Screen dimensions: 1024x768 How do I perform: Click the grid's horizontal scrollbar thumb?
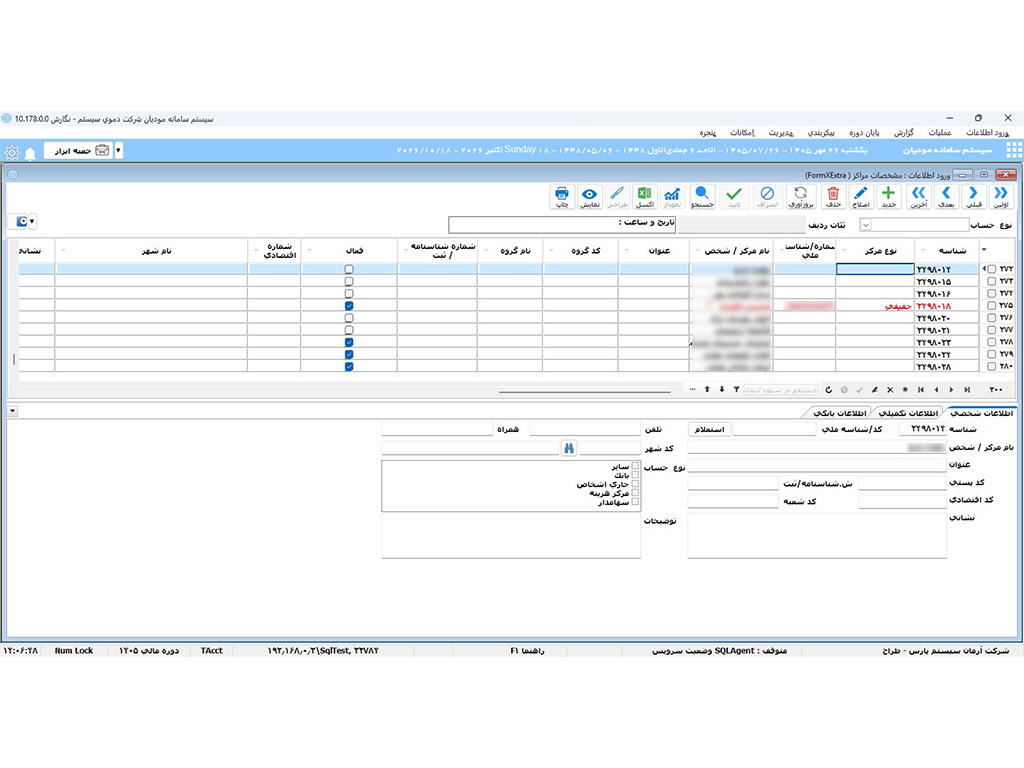click(x=584, y=392)
